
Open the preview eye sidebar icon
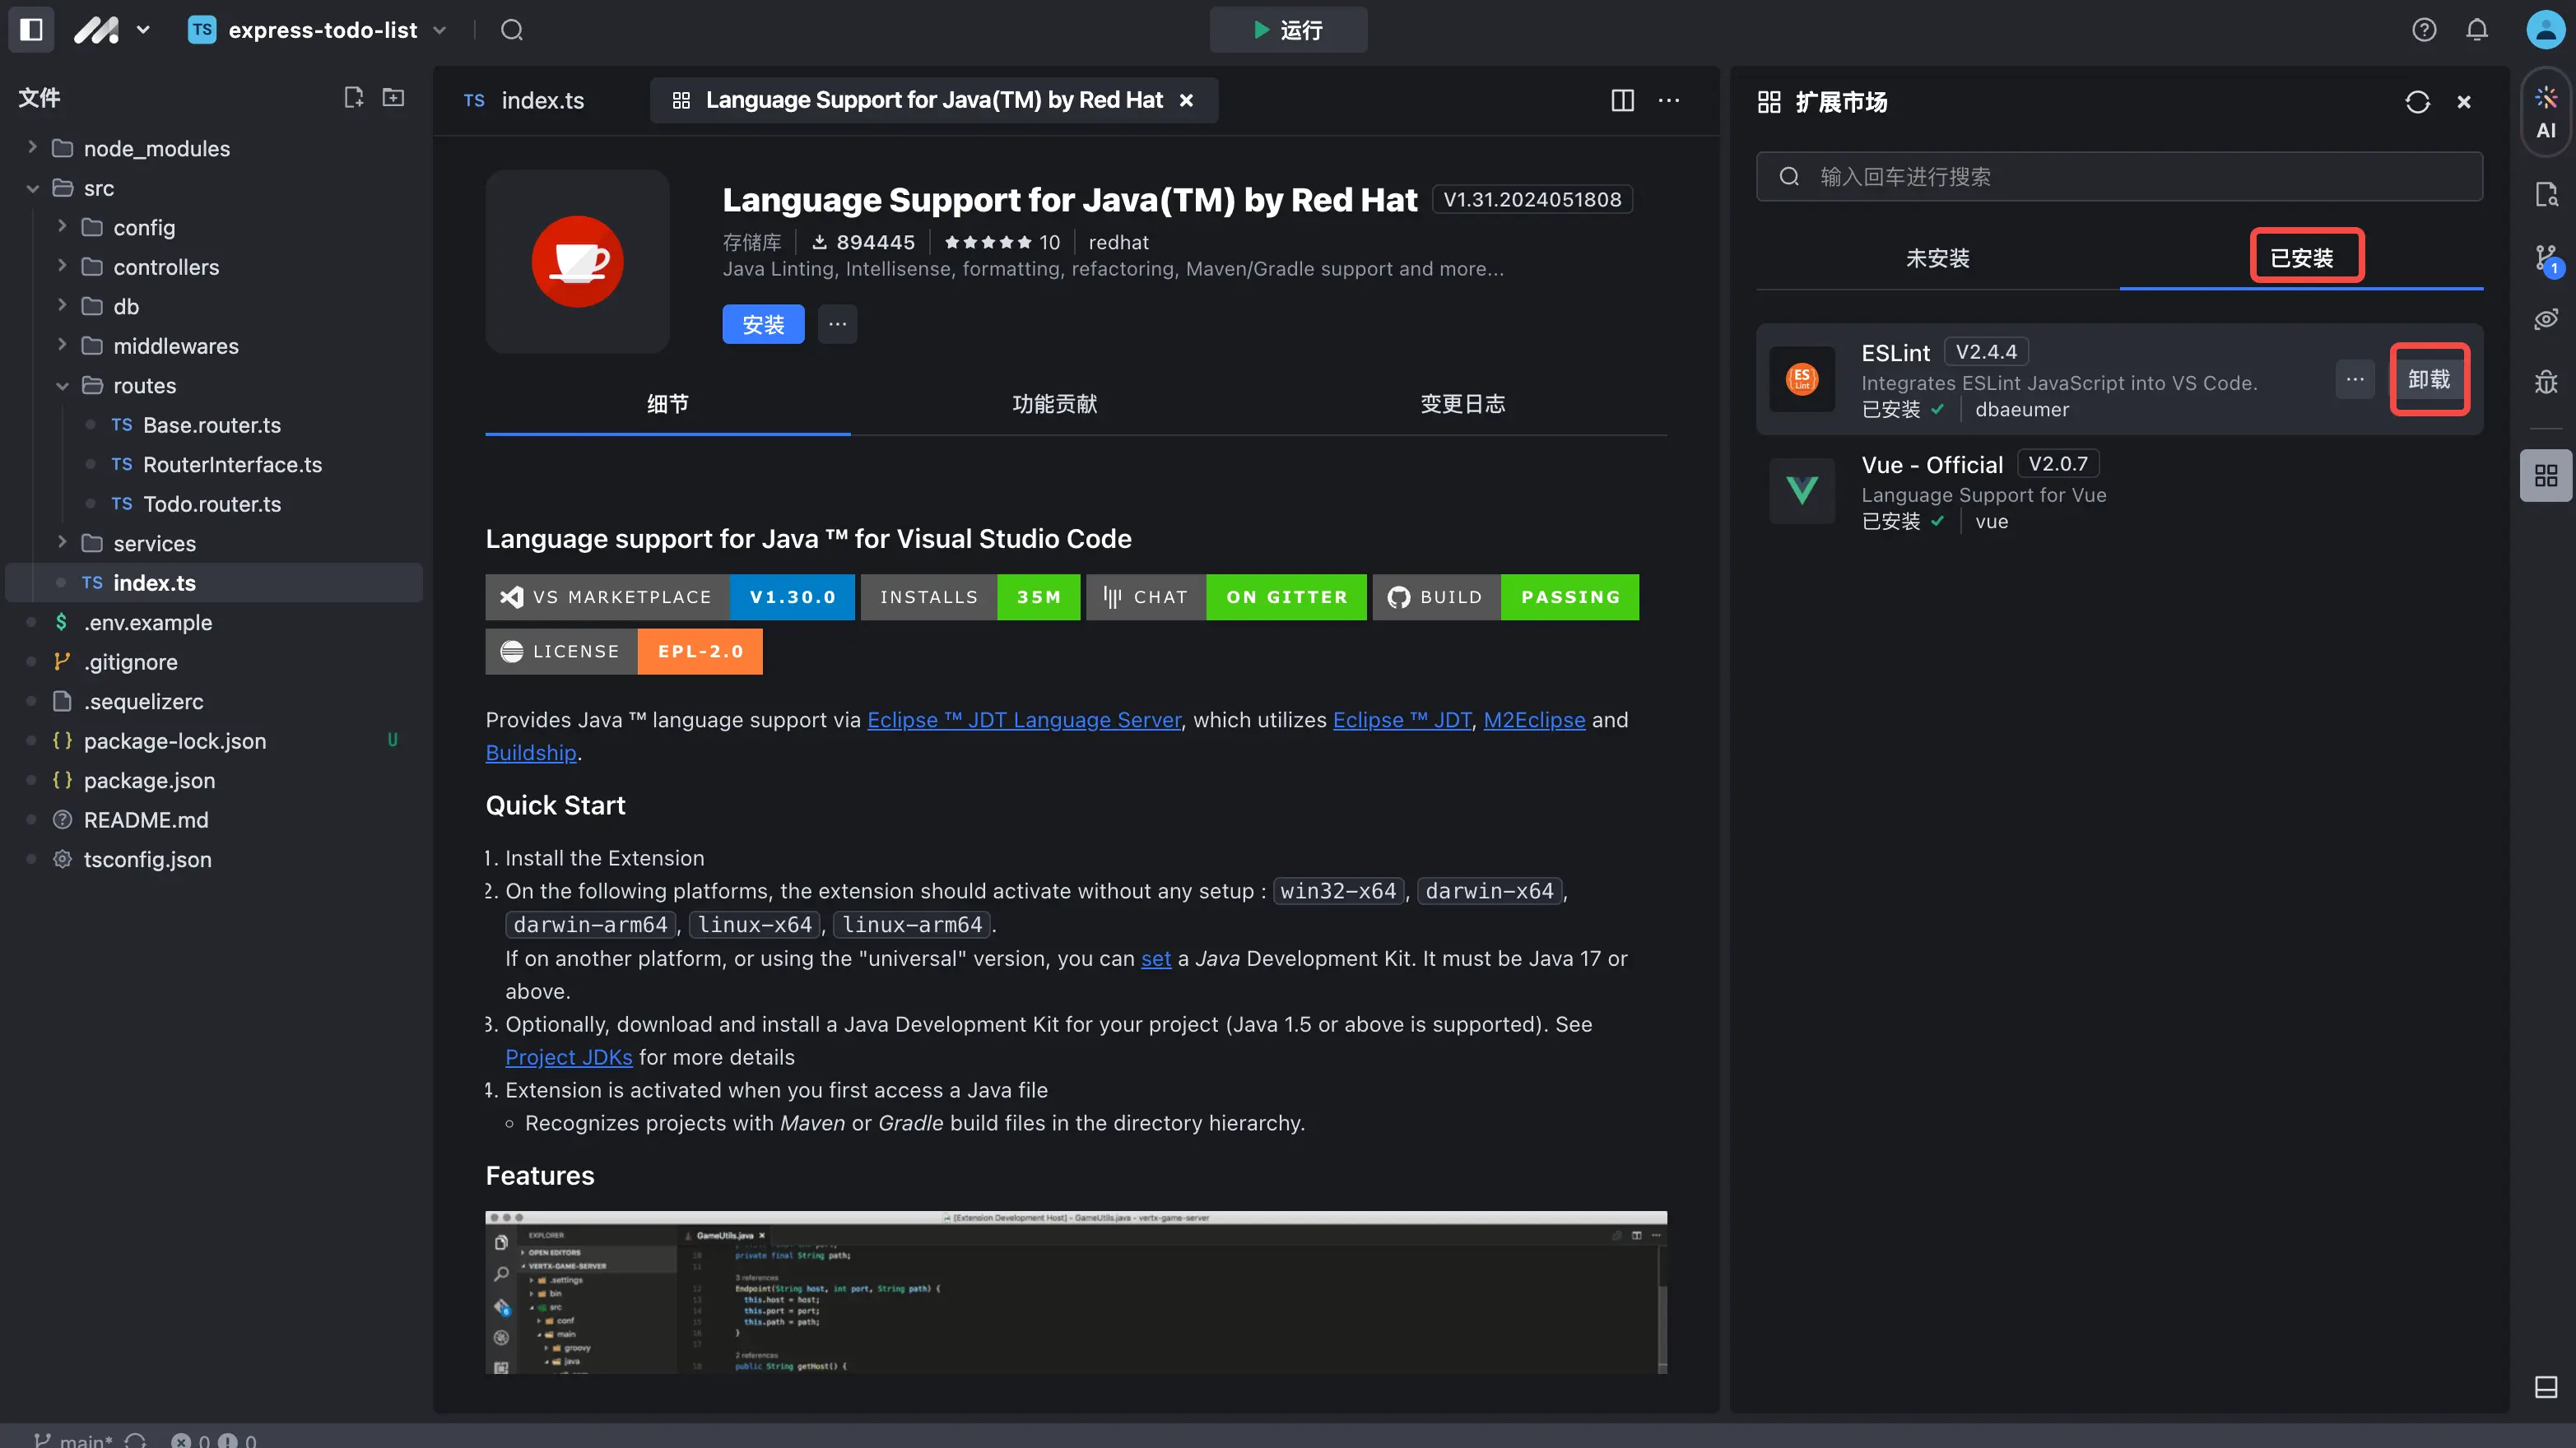[2546, 319]
